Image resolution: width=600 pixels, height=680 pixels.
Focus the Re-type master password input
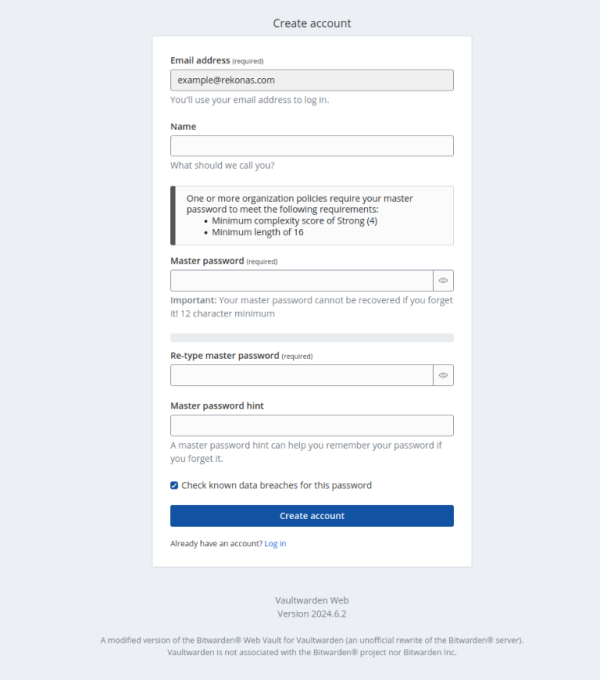click(301, 375)
